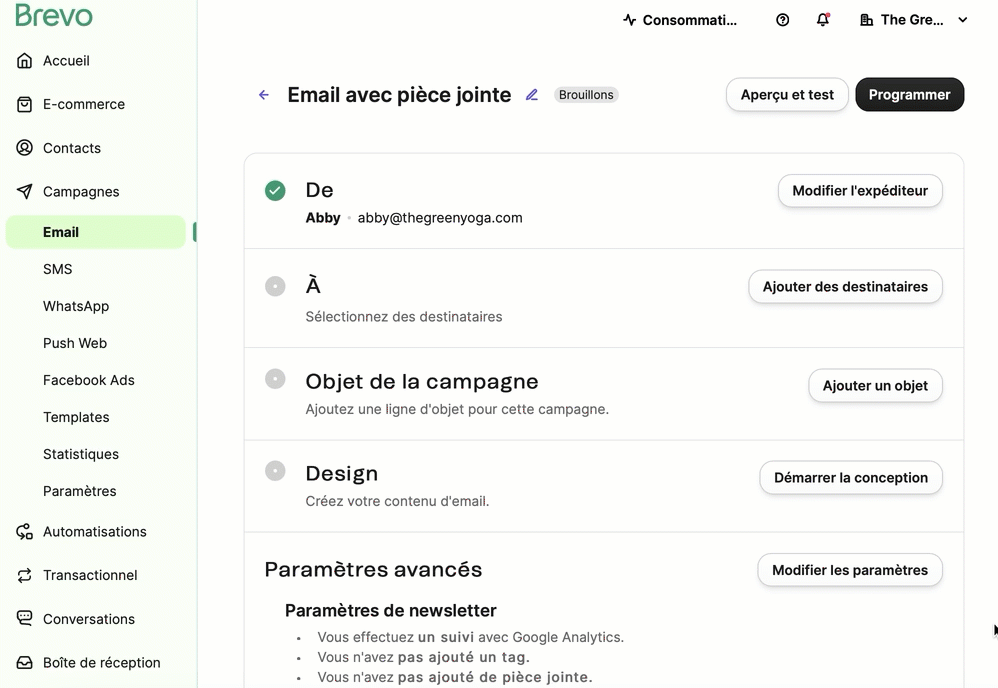Click the sender name Abby
Viewport: 998px width, 688px height.
click(x=323, y=218)
